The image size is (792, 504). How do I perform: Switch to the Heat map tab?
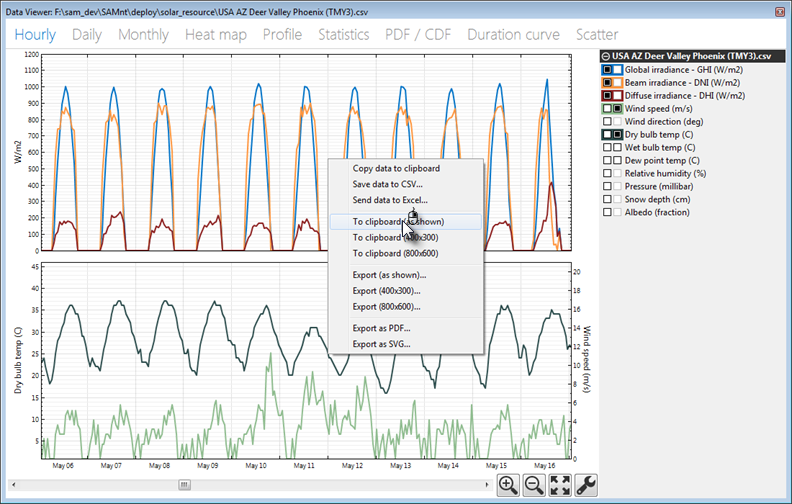tap(217, 34)
